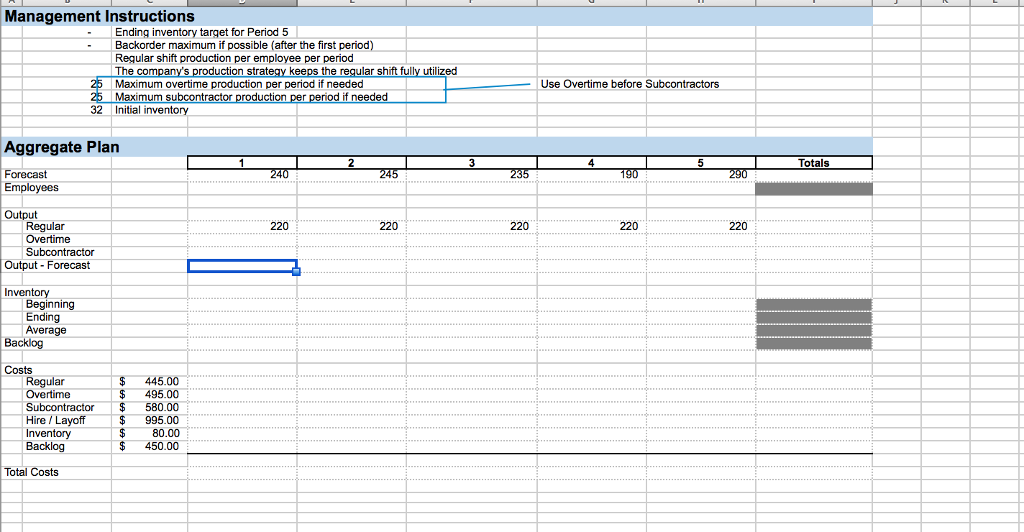Click the Subcontractor label under Costs
Viewport: 1024px width, 532px height.
click(60, 408)
